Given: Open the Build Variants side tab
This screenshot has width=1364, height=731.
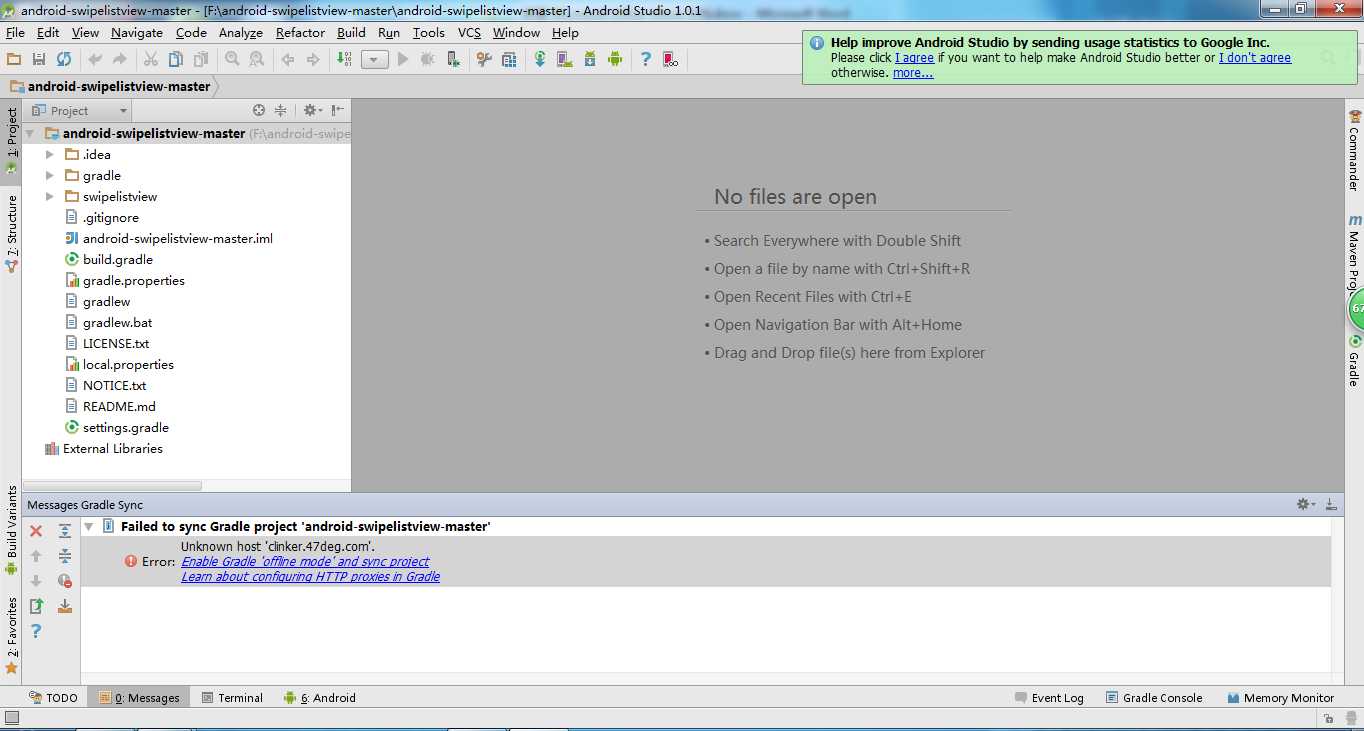Looking at the screenshot, I should [11, 530].
